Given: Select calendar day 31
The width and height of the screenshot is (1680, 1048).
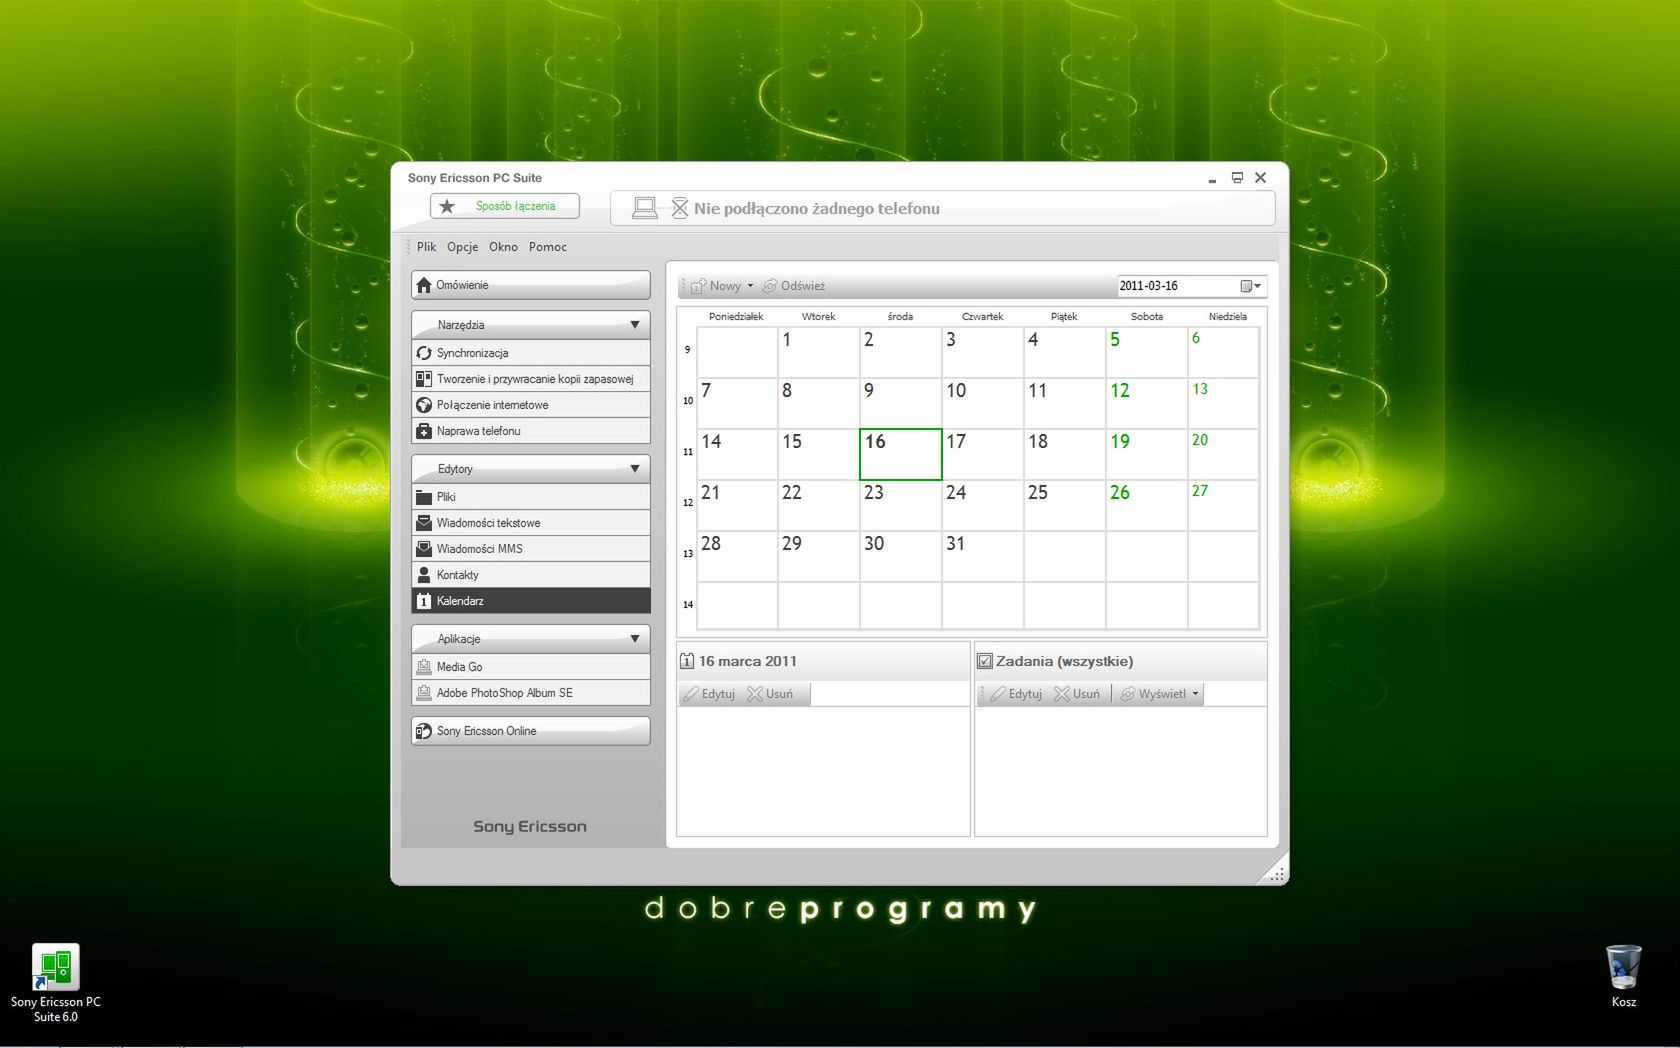Looking at the screenshot, I should [x=982, y=556].
